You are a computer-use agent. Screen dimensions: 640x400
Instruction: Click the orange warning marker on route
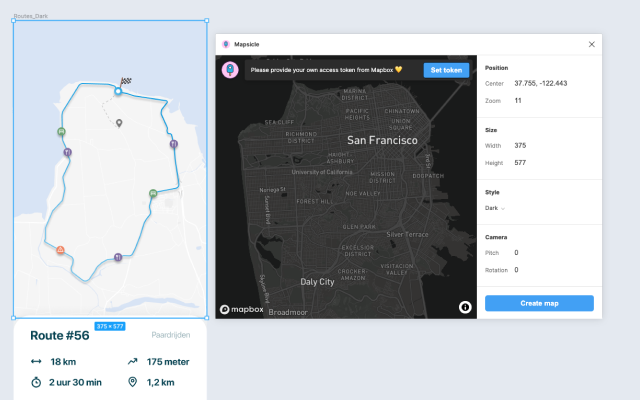coord(60,249)
